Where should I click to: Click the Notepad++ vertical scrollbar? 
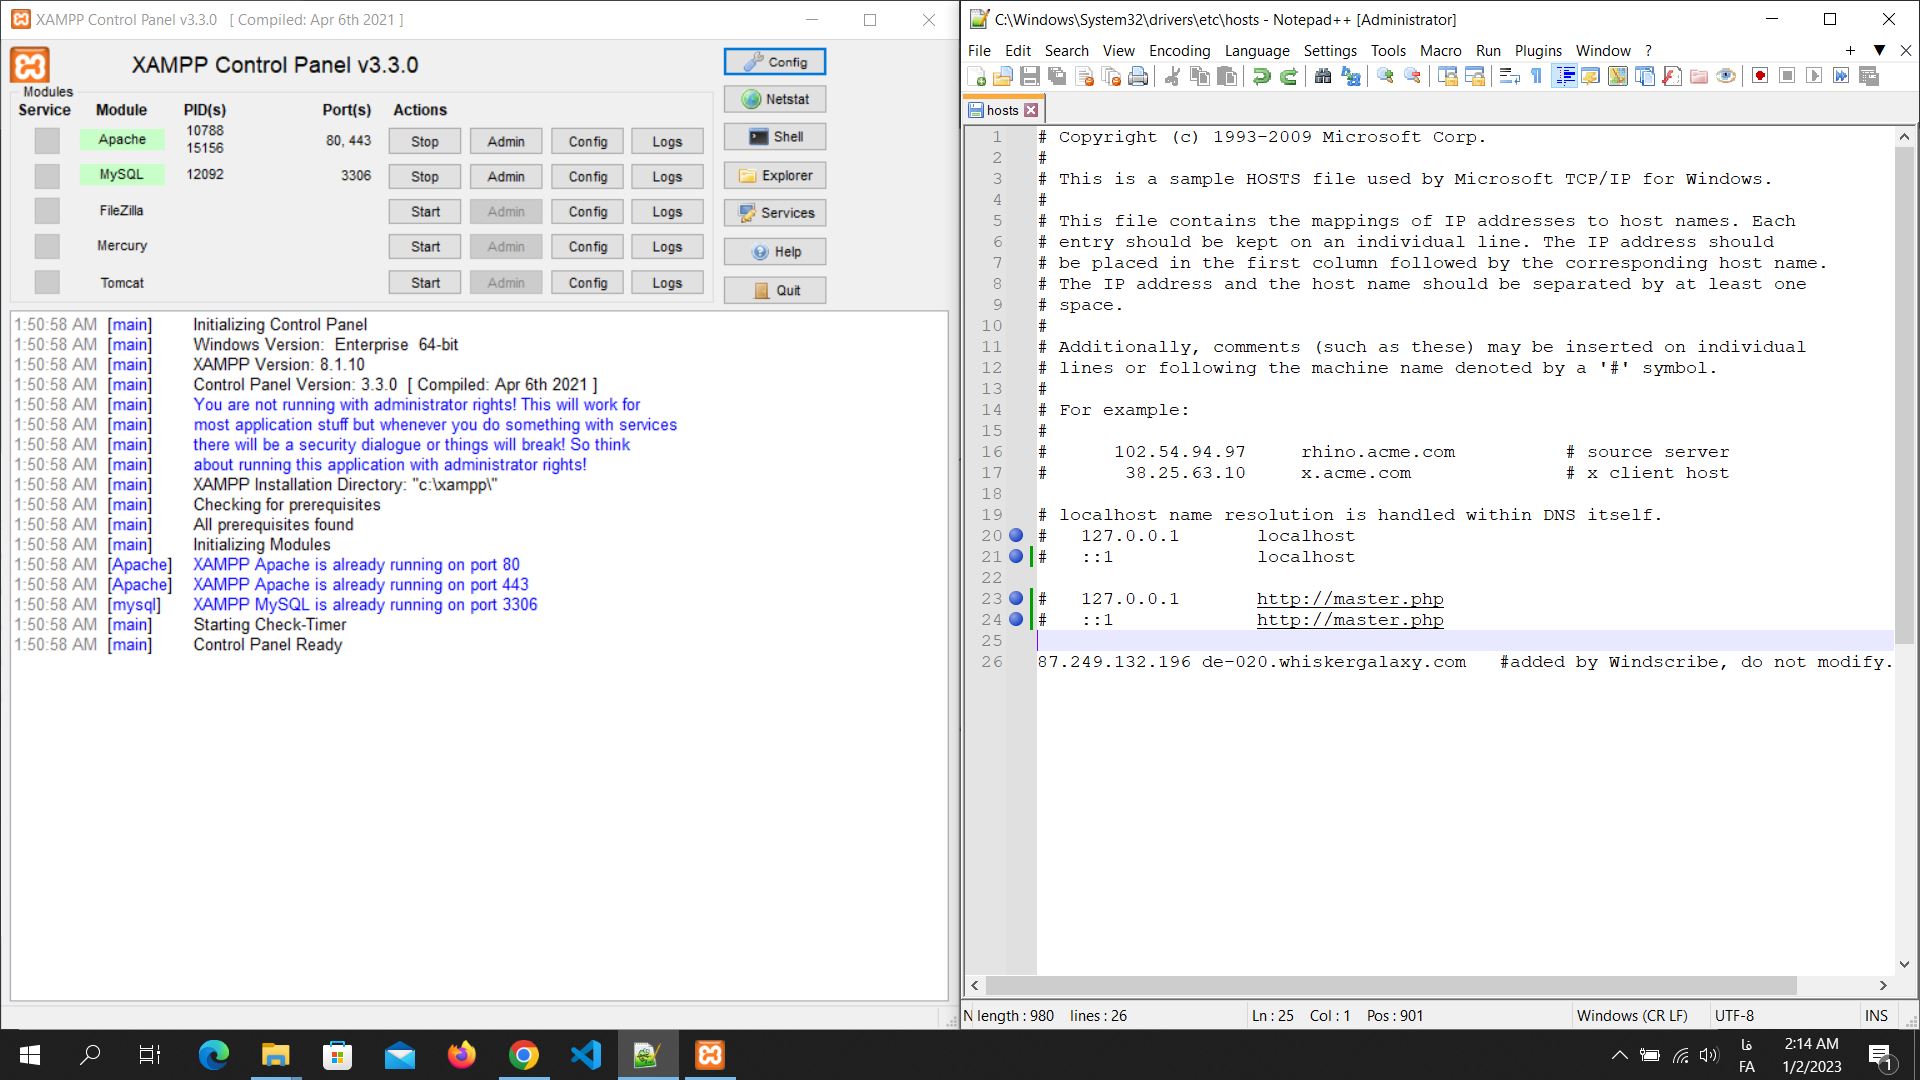[x=1904, y=395]
